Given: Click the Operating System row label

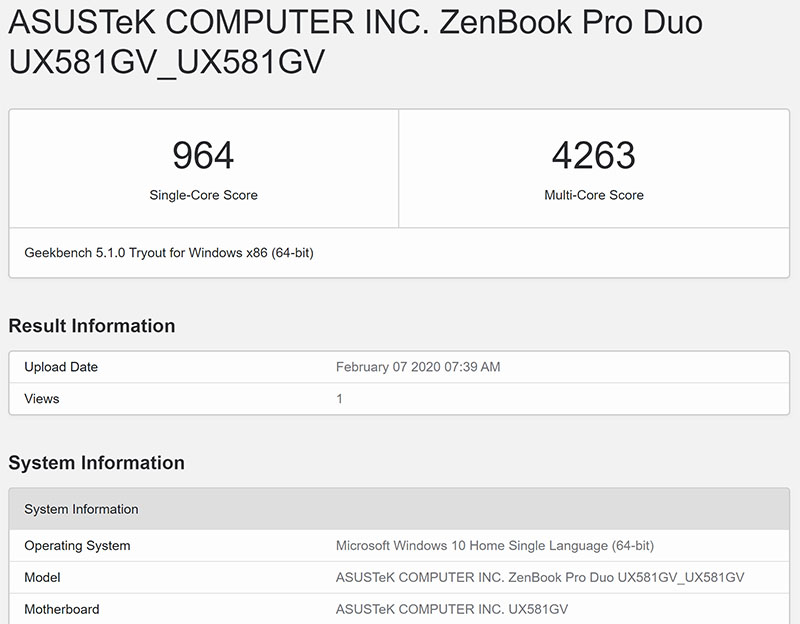Looking at the screenshot, I should pyautogui.click(x=77, y=546).
